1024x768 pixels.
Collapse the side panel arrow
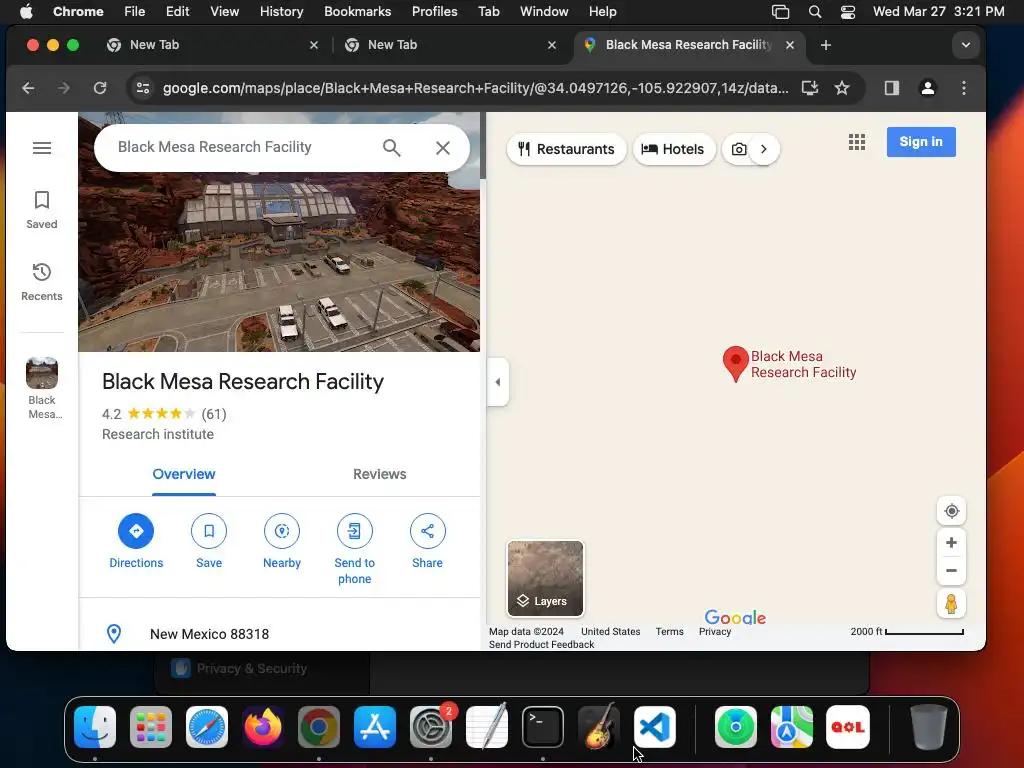[498, 382]
